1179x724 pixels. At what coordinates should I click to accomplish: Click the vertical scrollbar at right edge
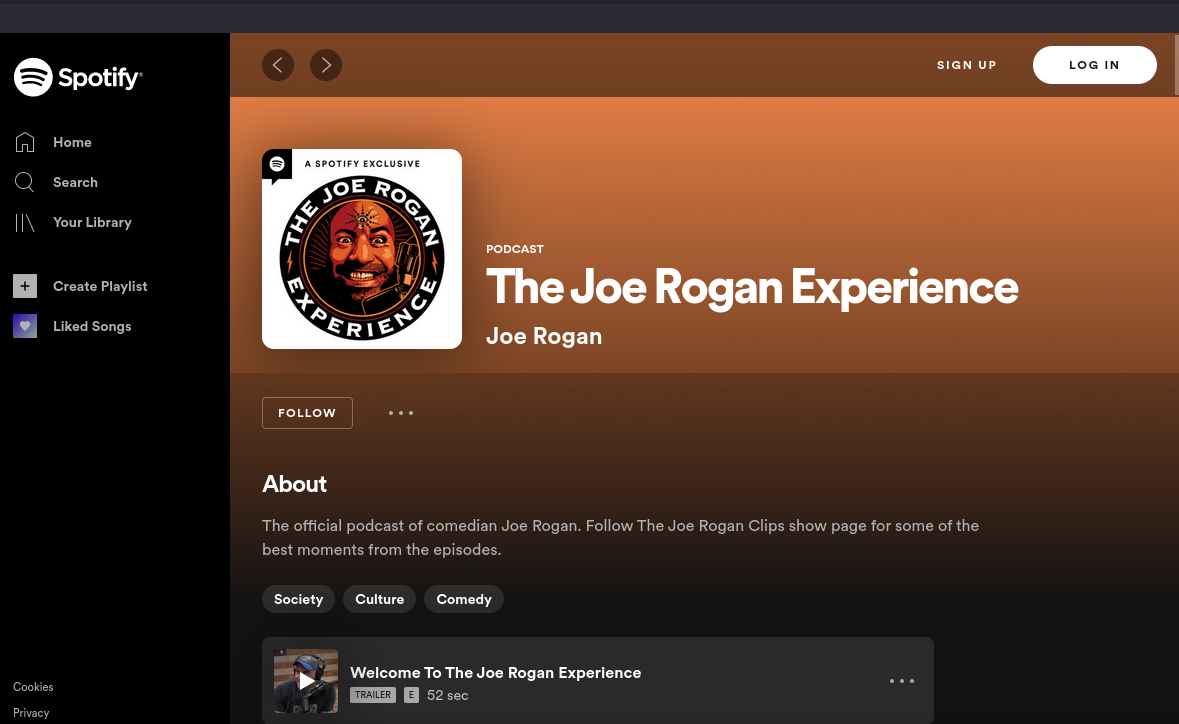click(x=1176, y=64)
